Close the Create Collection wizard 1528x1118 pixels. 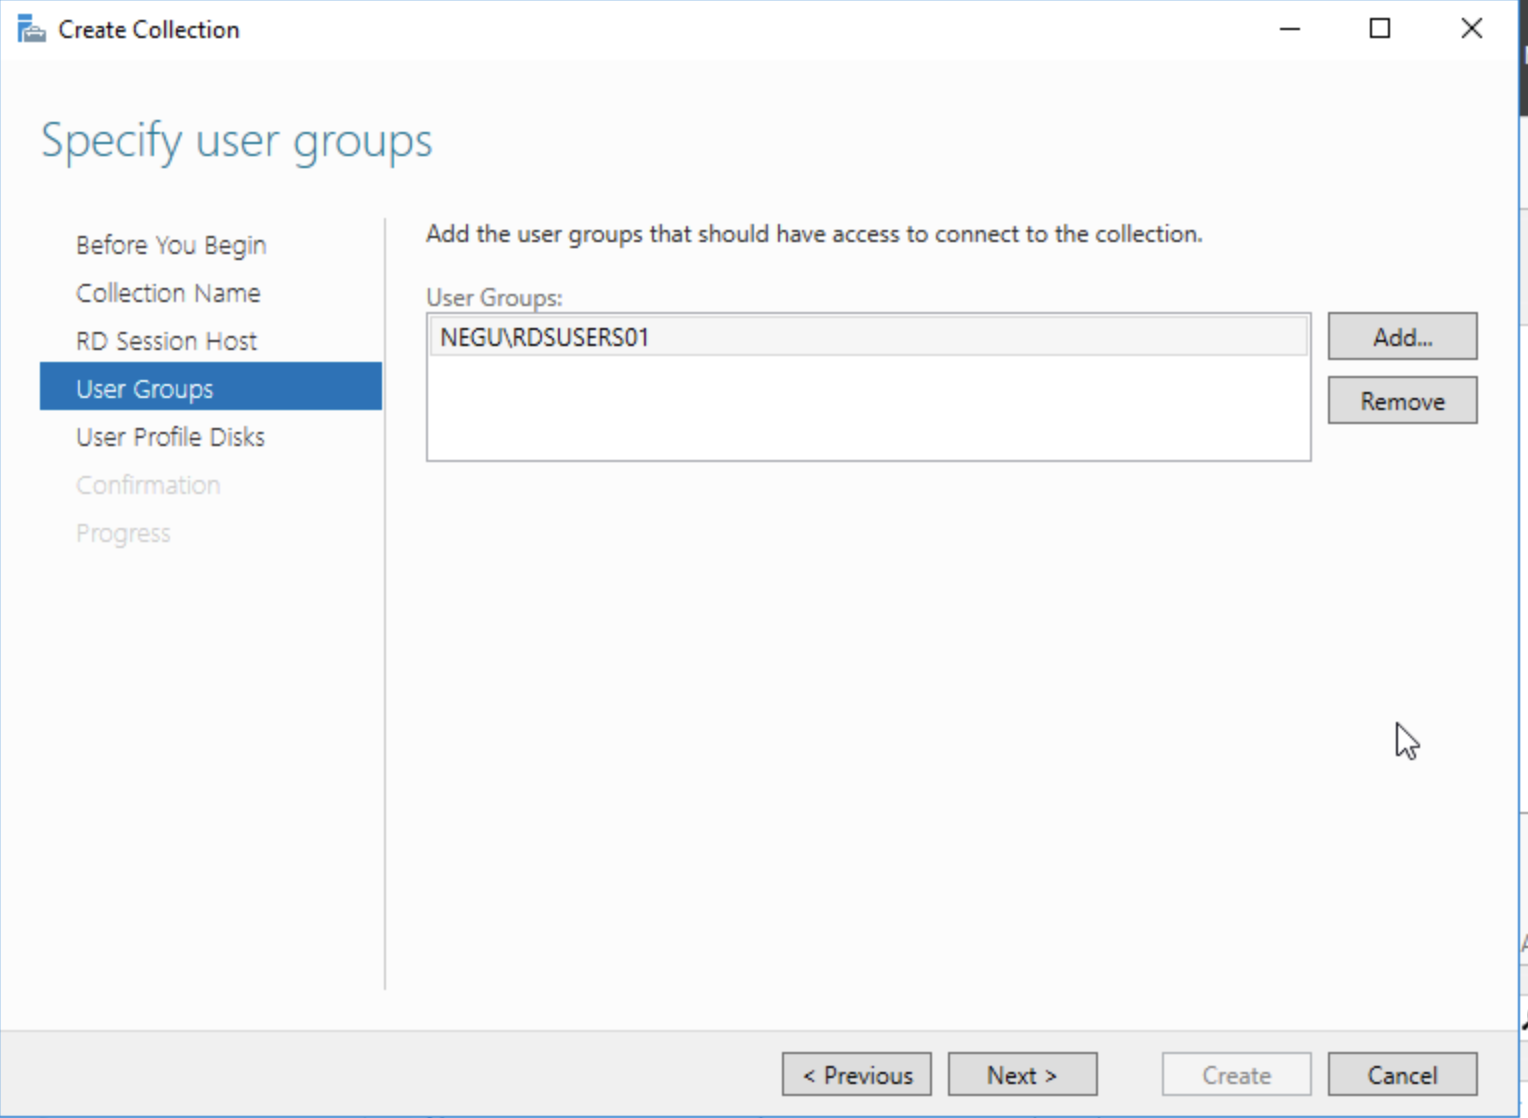click(x=1471, y=29)
